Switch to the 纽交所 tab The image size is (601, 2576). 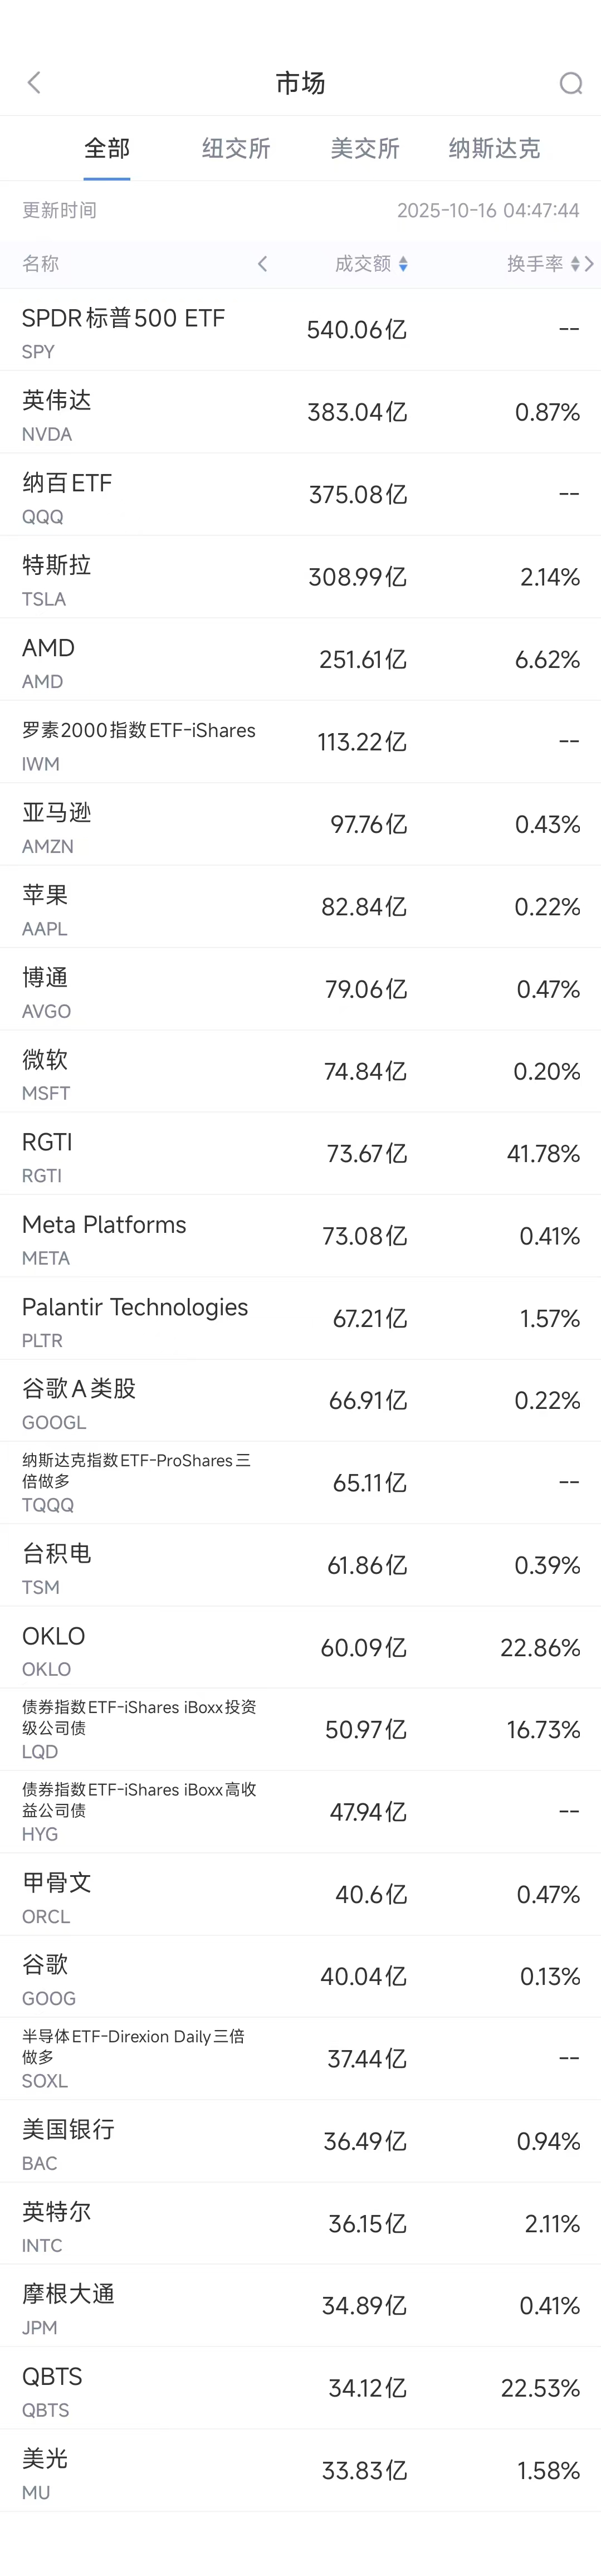tap(236, 149)
